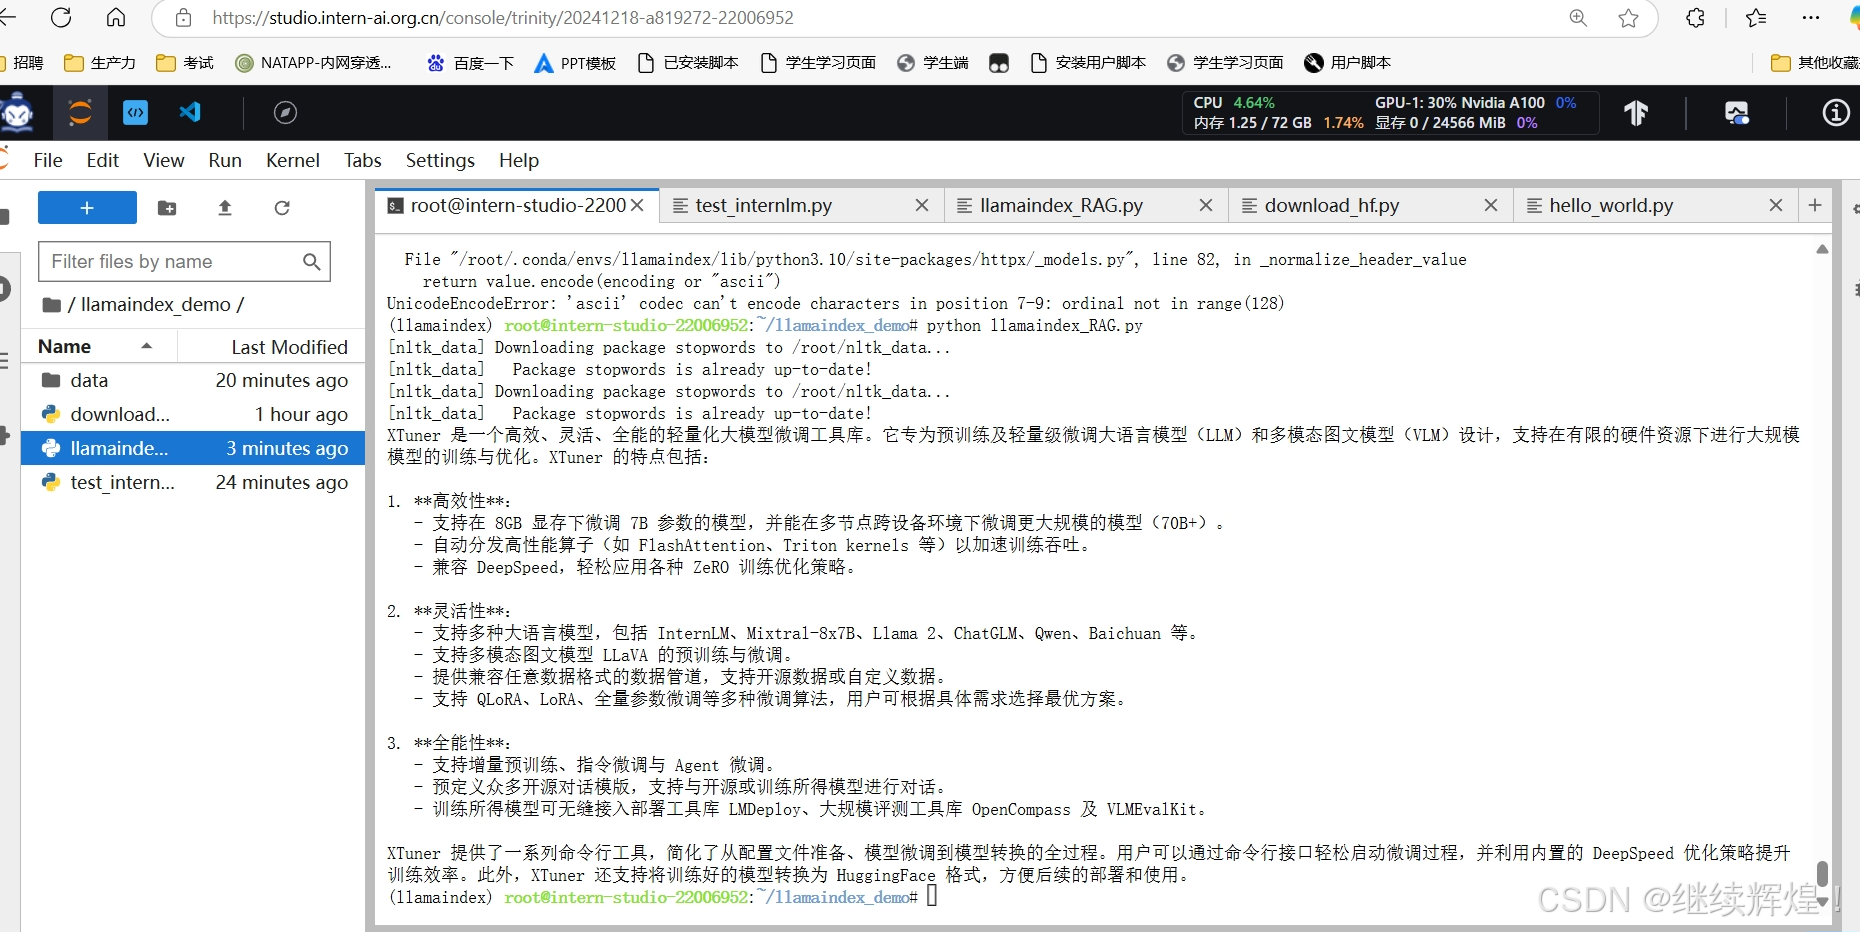1860x932 pixels.
Task: Open the browser more options menu
Action: (1811, 17)
